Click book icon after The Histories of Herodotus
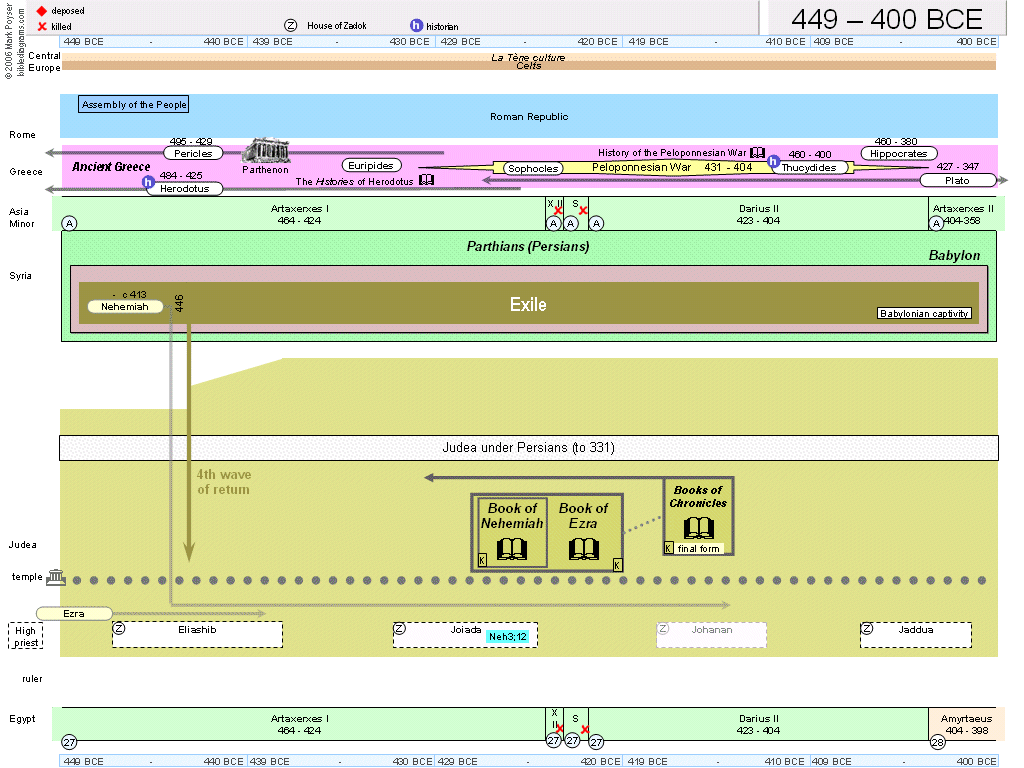The image size is (1024, 768). (427, 181)
